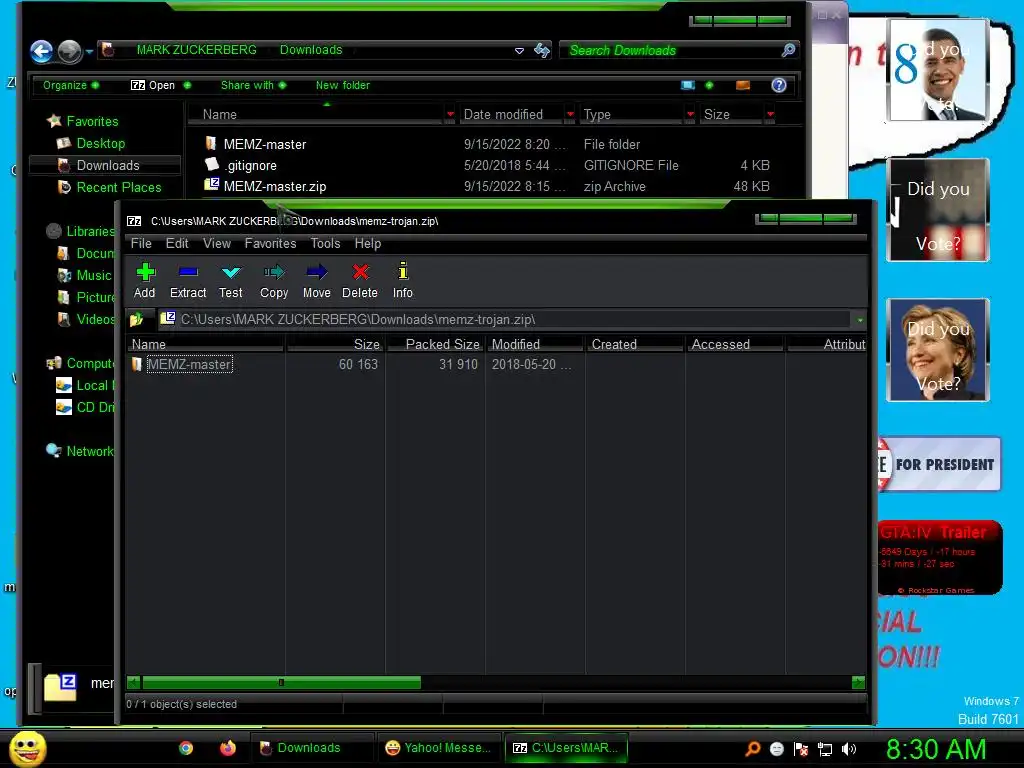Viewport: 1024px width, 768px height.
Task: Open the Share with dropdown
Action: tap(253, 85)
